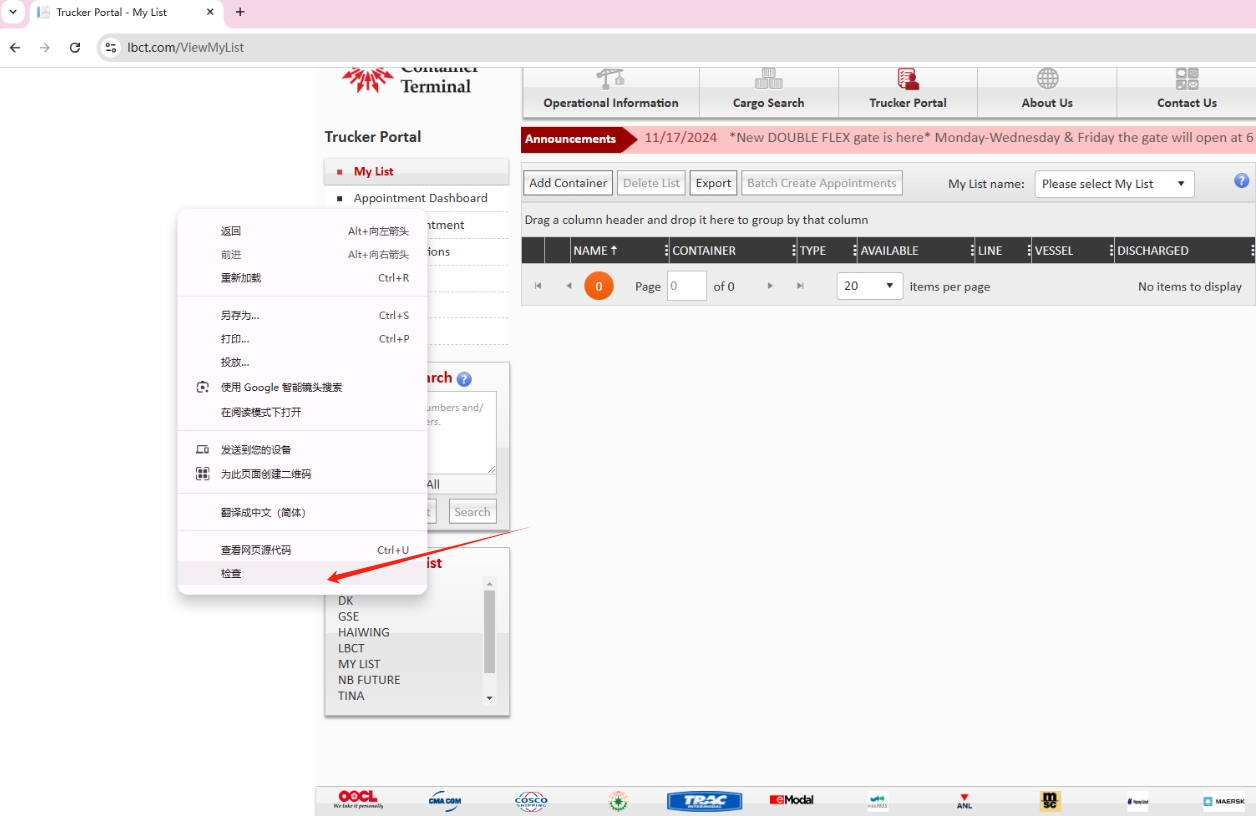Click the COSCO Shipping logo in the footer
This screenshot has height=816, width=1256.
click(x=531, y=800)
